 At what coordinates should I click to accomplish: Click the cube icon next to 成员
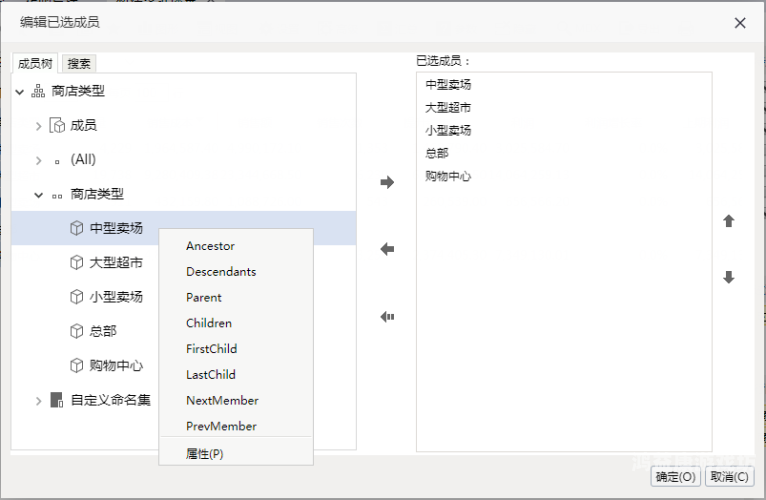tap(57, 126)
